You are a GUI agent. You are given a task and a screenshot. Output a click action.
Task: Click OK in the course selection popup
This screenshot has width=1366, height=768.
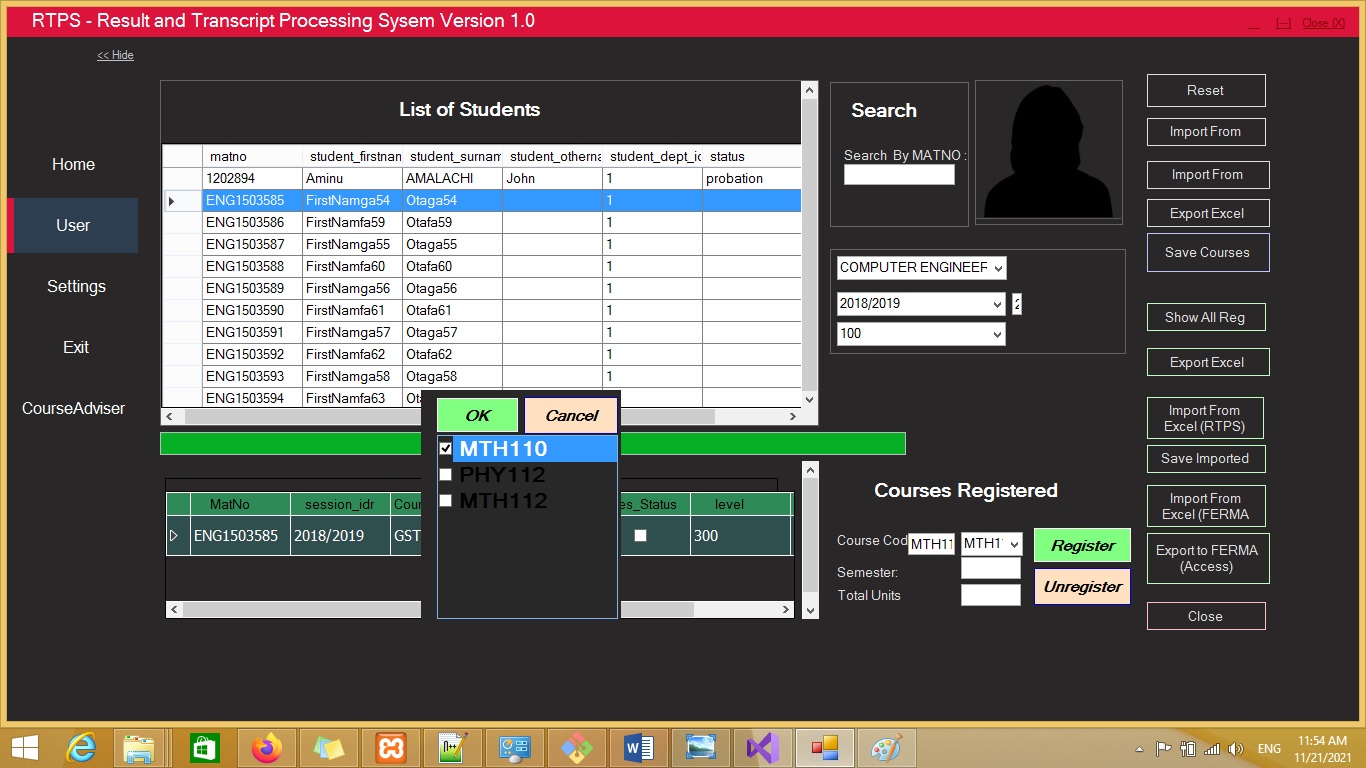pos(478,416)
